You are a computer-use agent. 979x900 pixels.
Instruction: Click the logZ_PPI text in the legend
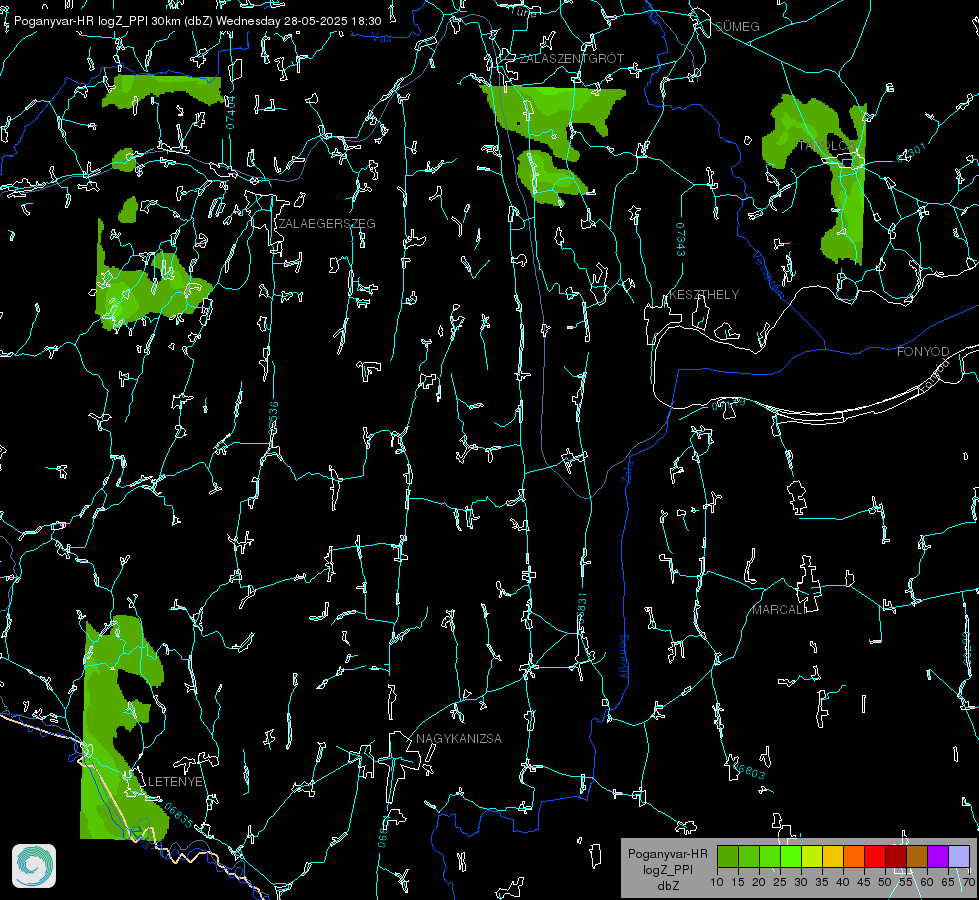pos(667,870)
